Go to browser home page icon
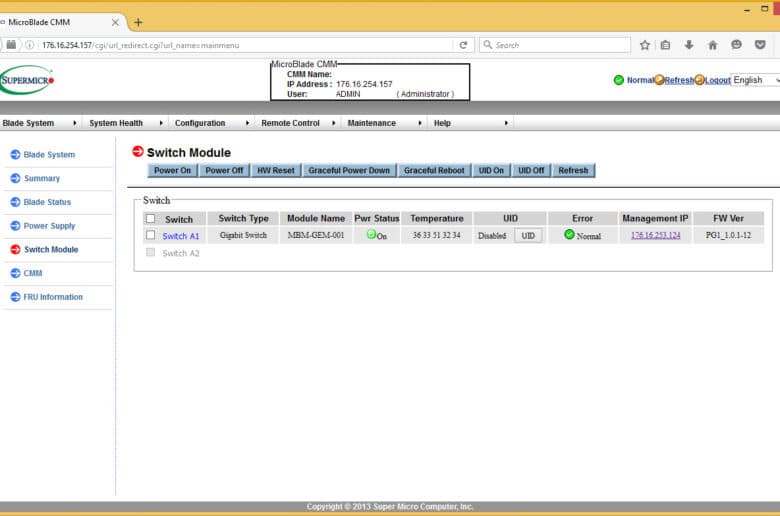 (x=712, y=45)
